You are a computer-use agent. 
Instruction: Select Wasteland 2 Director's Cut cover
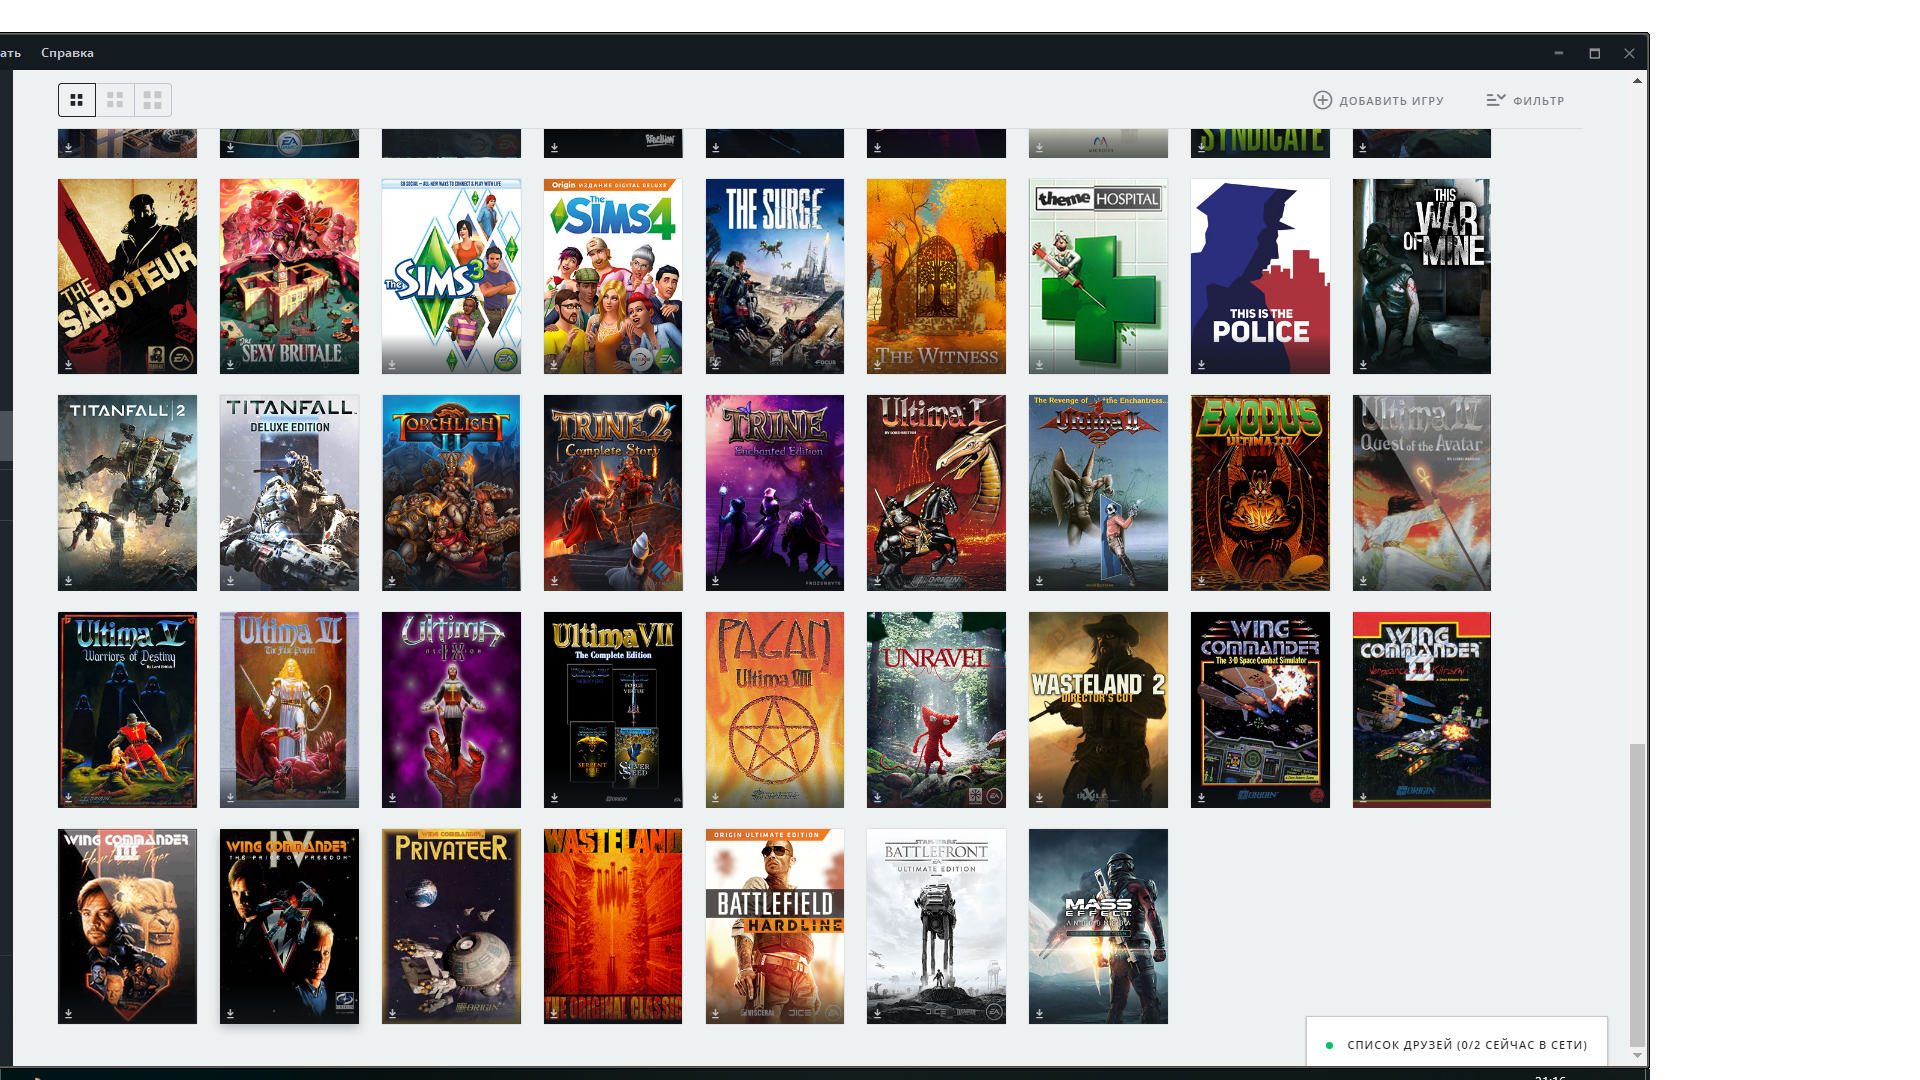pyautogui.click(x=1098, y=710)
